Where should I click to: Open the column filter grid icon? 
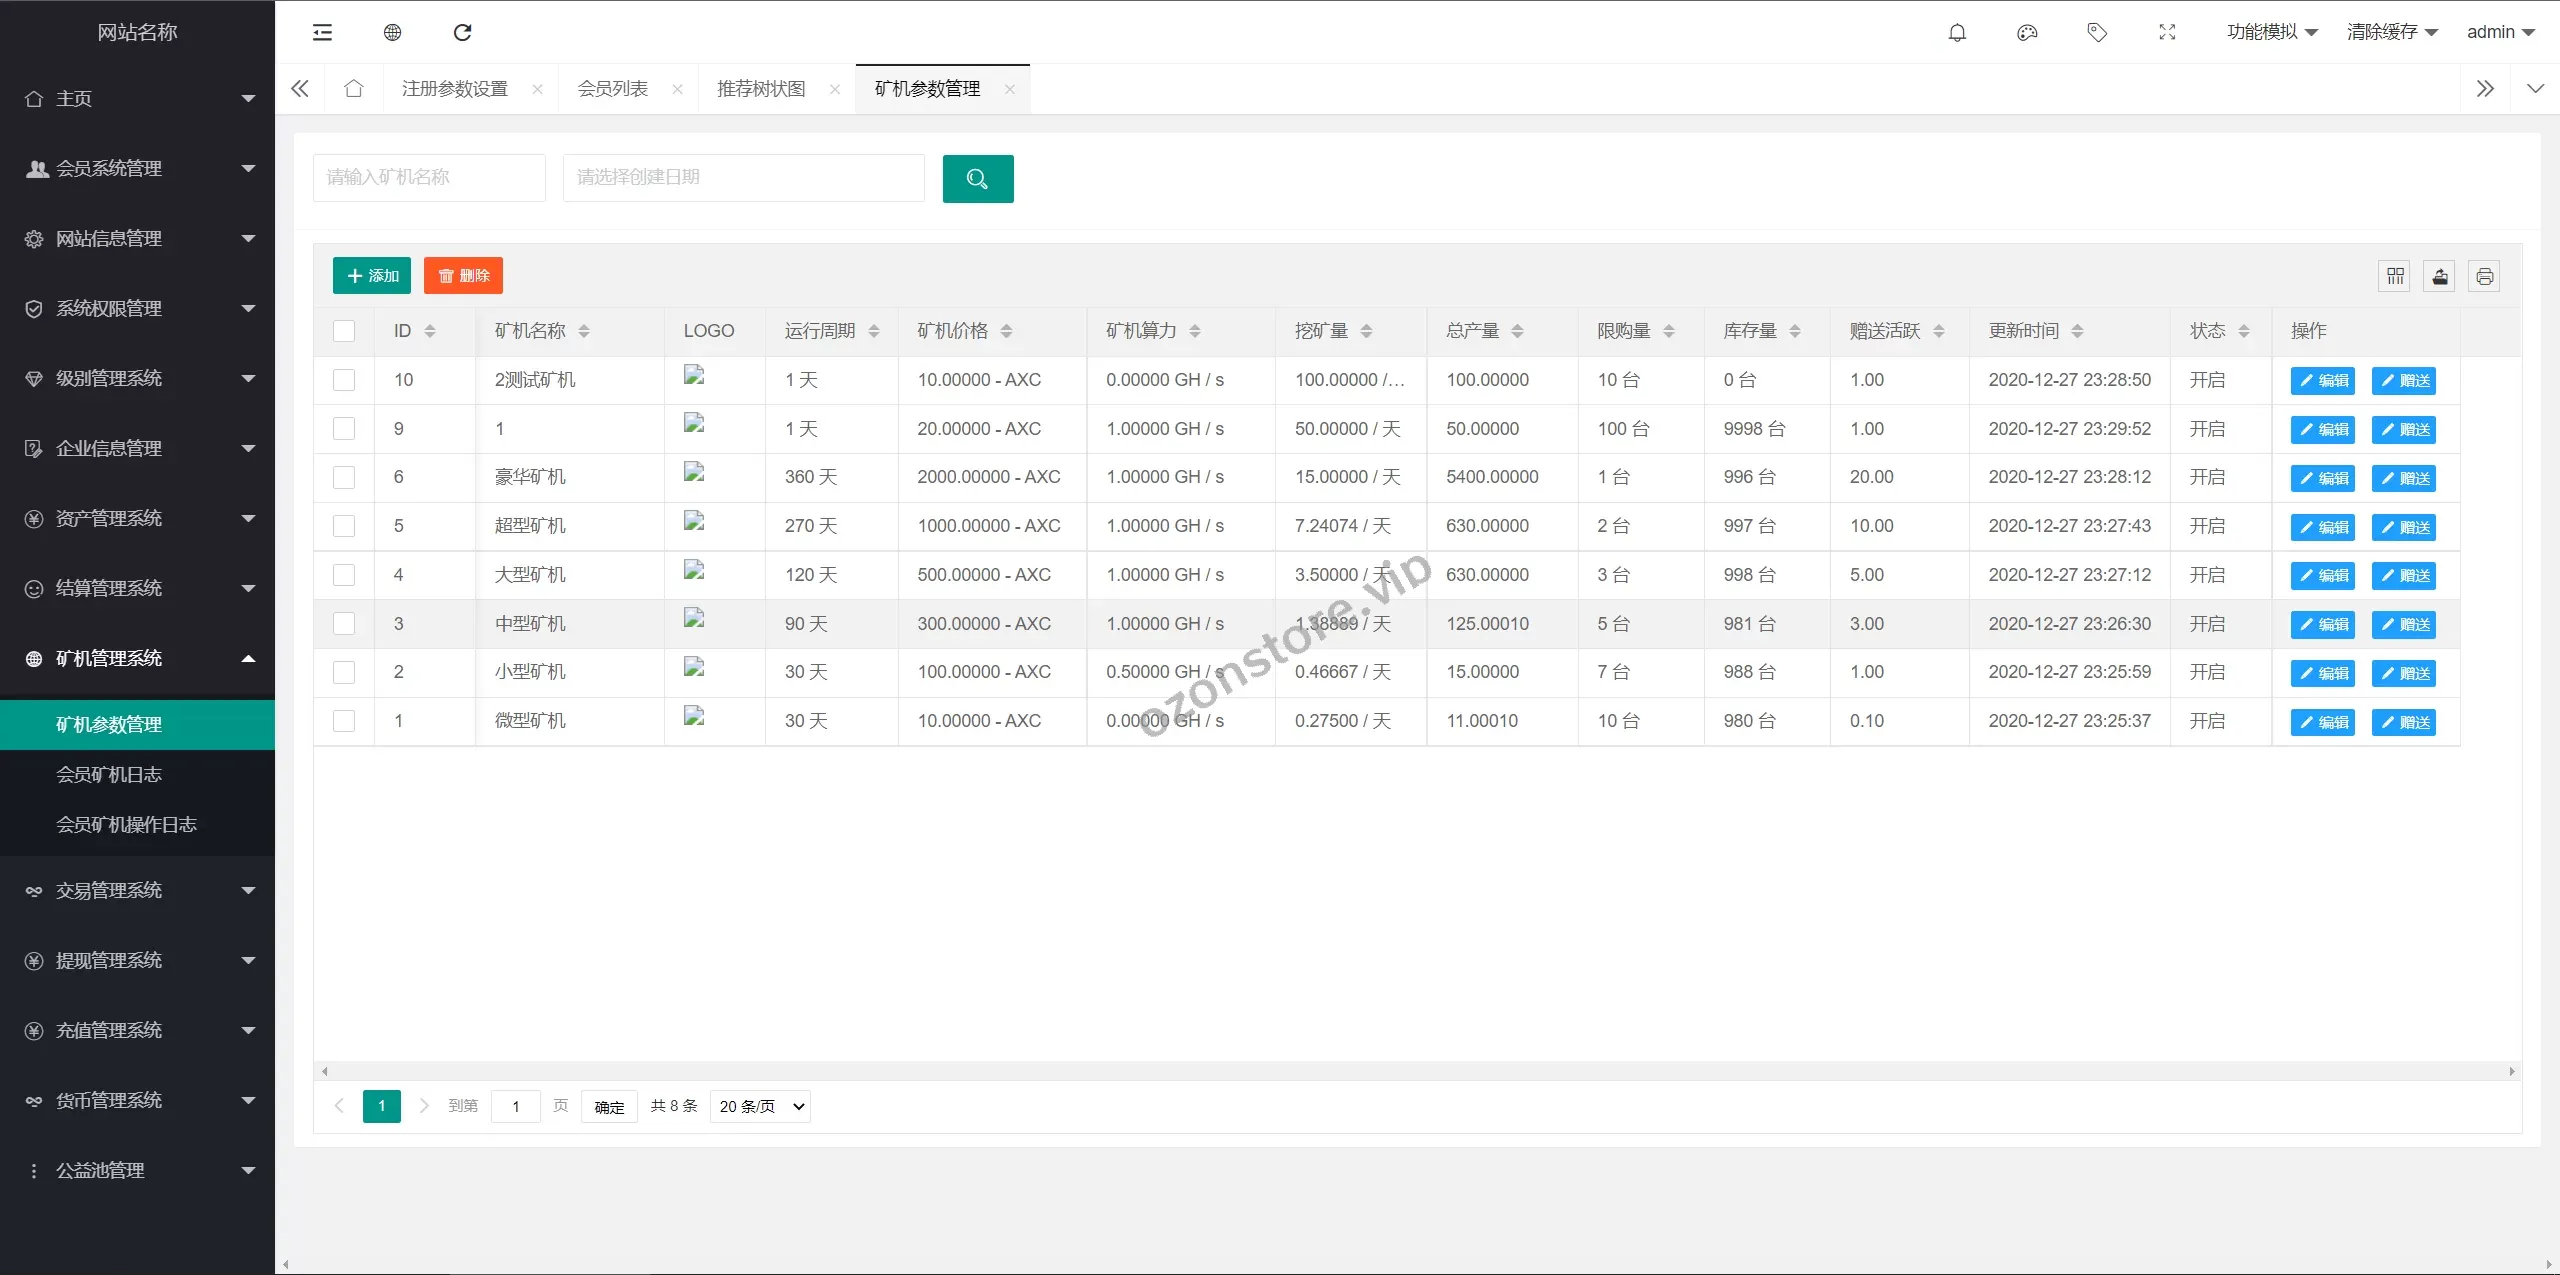coord(2395,276)
